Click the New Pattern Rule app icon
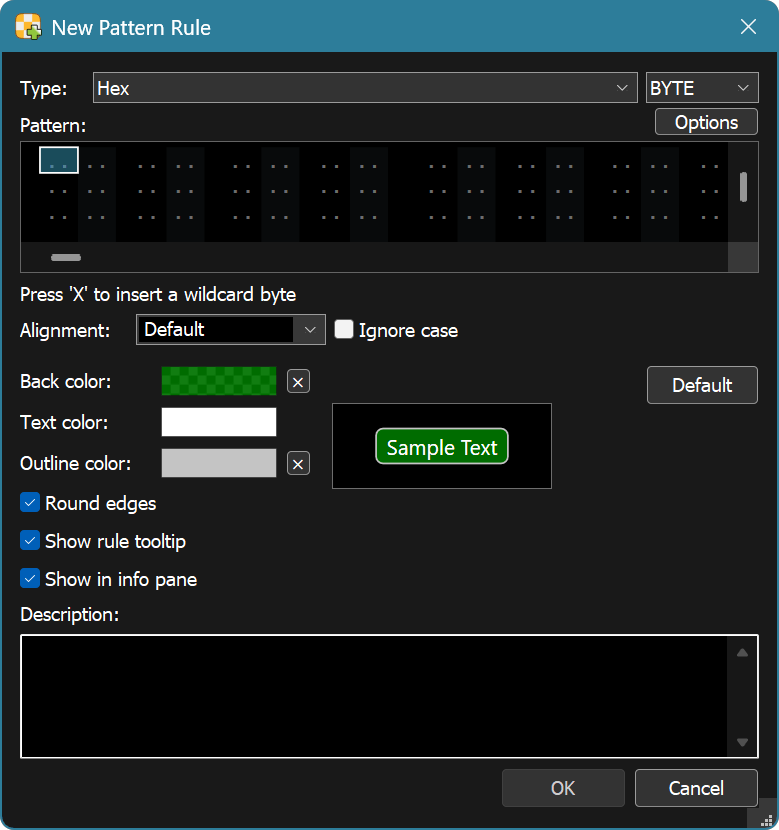The width and height of the screenshot is (779, 830). tap(28, 26)
